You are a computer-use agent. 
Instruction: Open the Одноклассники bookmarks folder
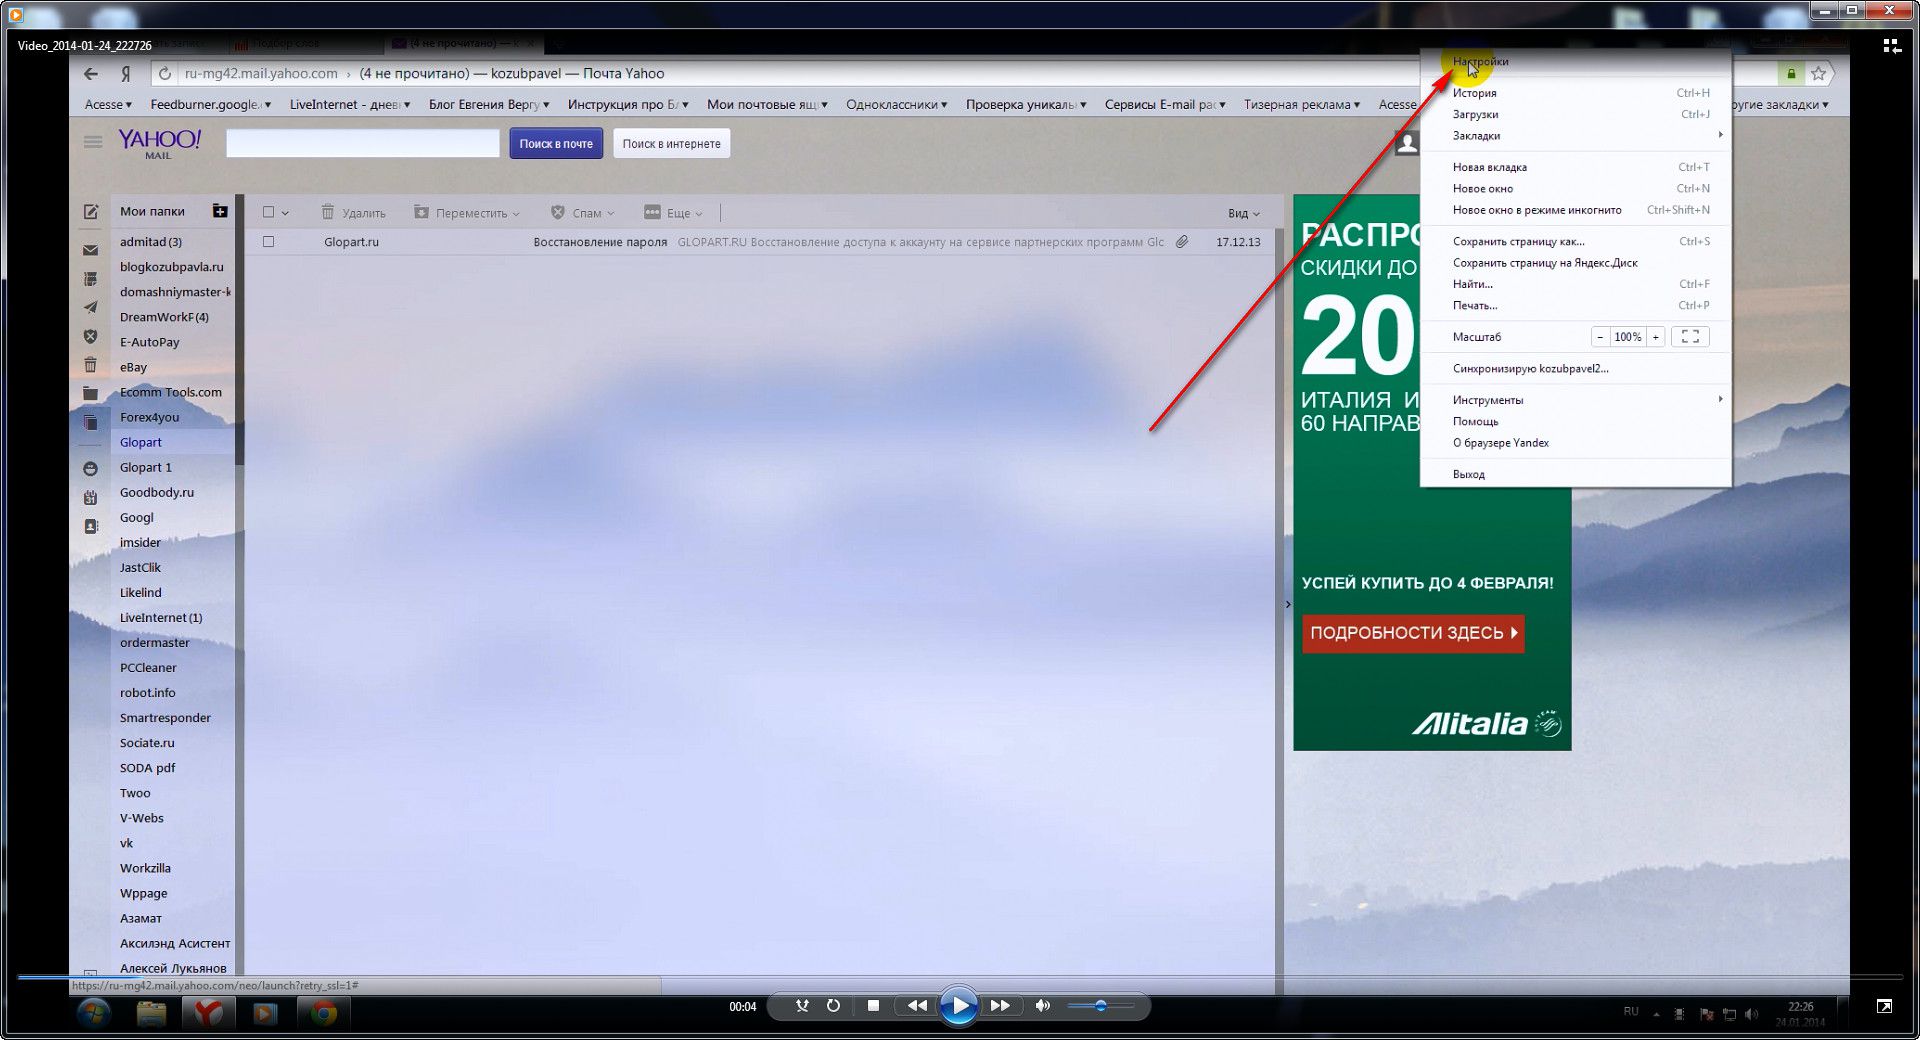896,104
